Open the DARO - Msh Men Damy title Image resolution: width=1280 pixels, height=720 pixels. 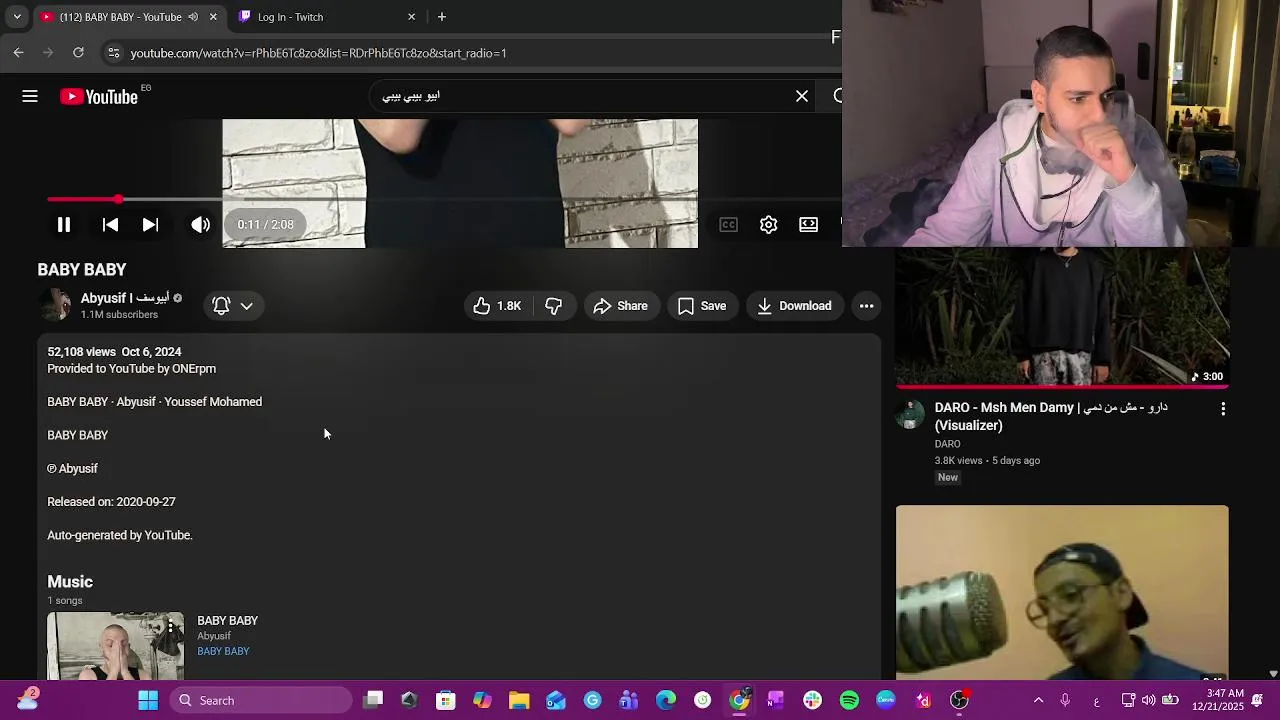tap(1051, 416)
